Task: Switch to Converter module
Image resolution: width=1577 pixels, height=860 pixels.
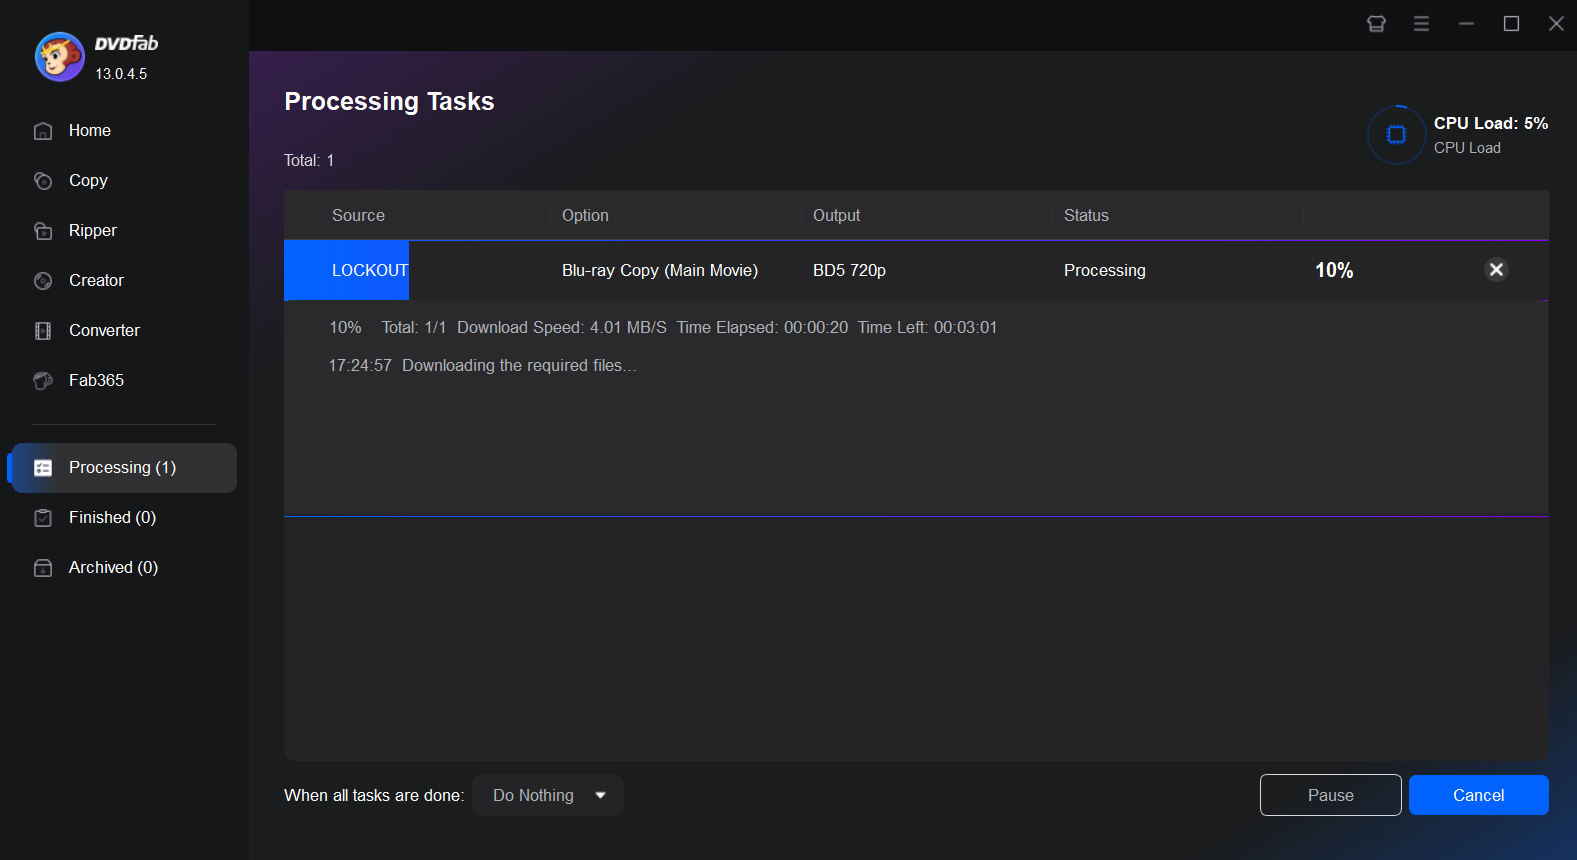Action: [x=104, y=331]
